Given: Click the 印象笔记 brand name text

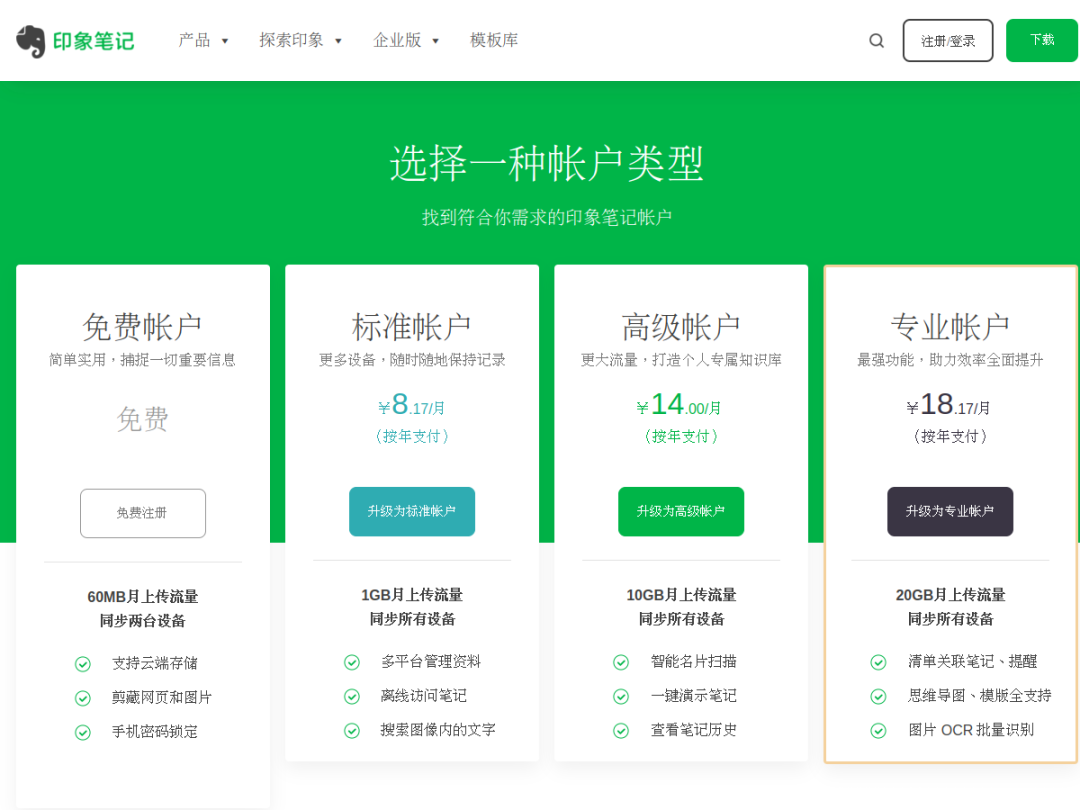Looking at the screenshot, I should click(x=94, y=41).
